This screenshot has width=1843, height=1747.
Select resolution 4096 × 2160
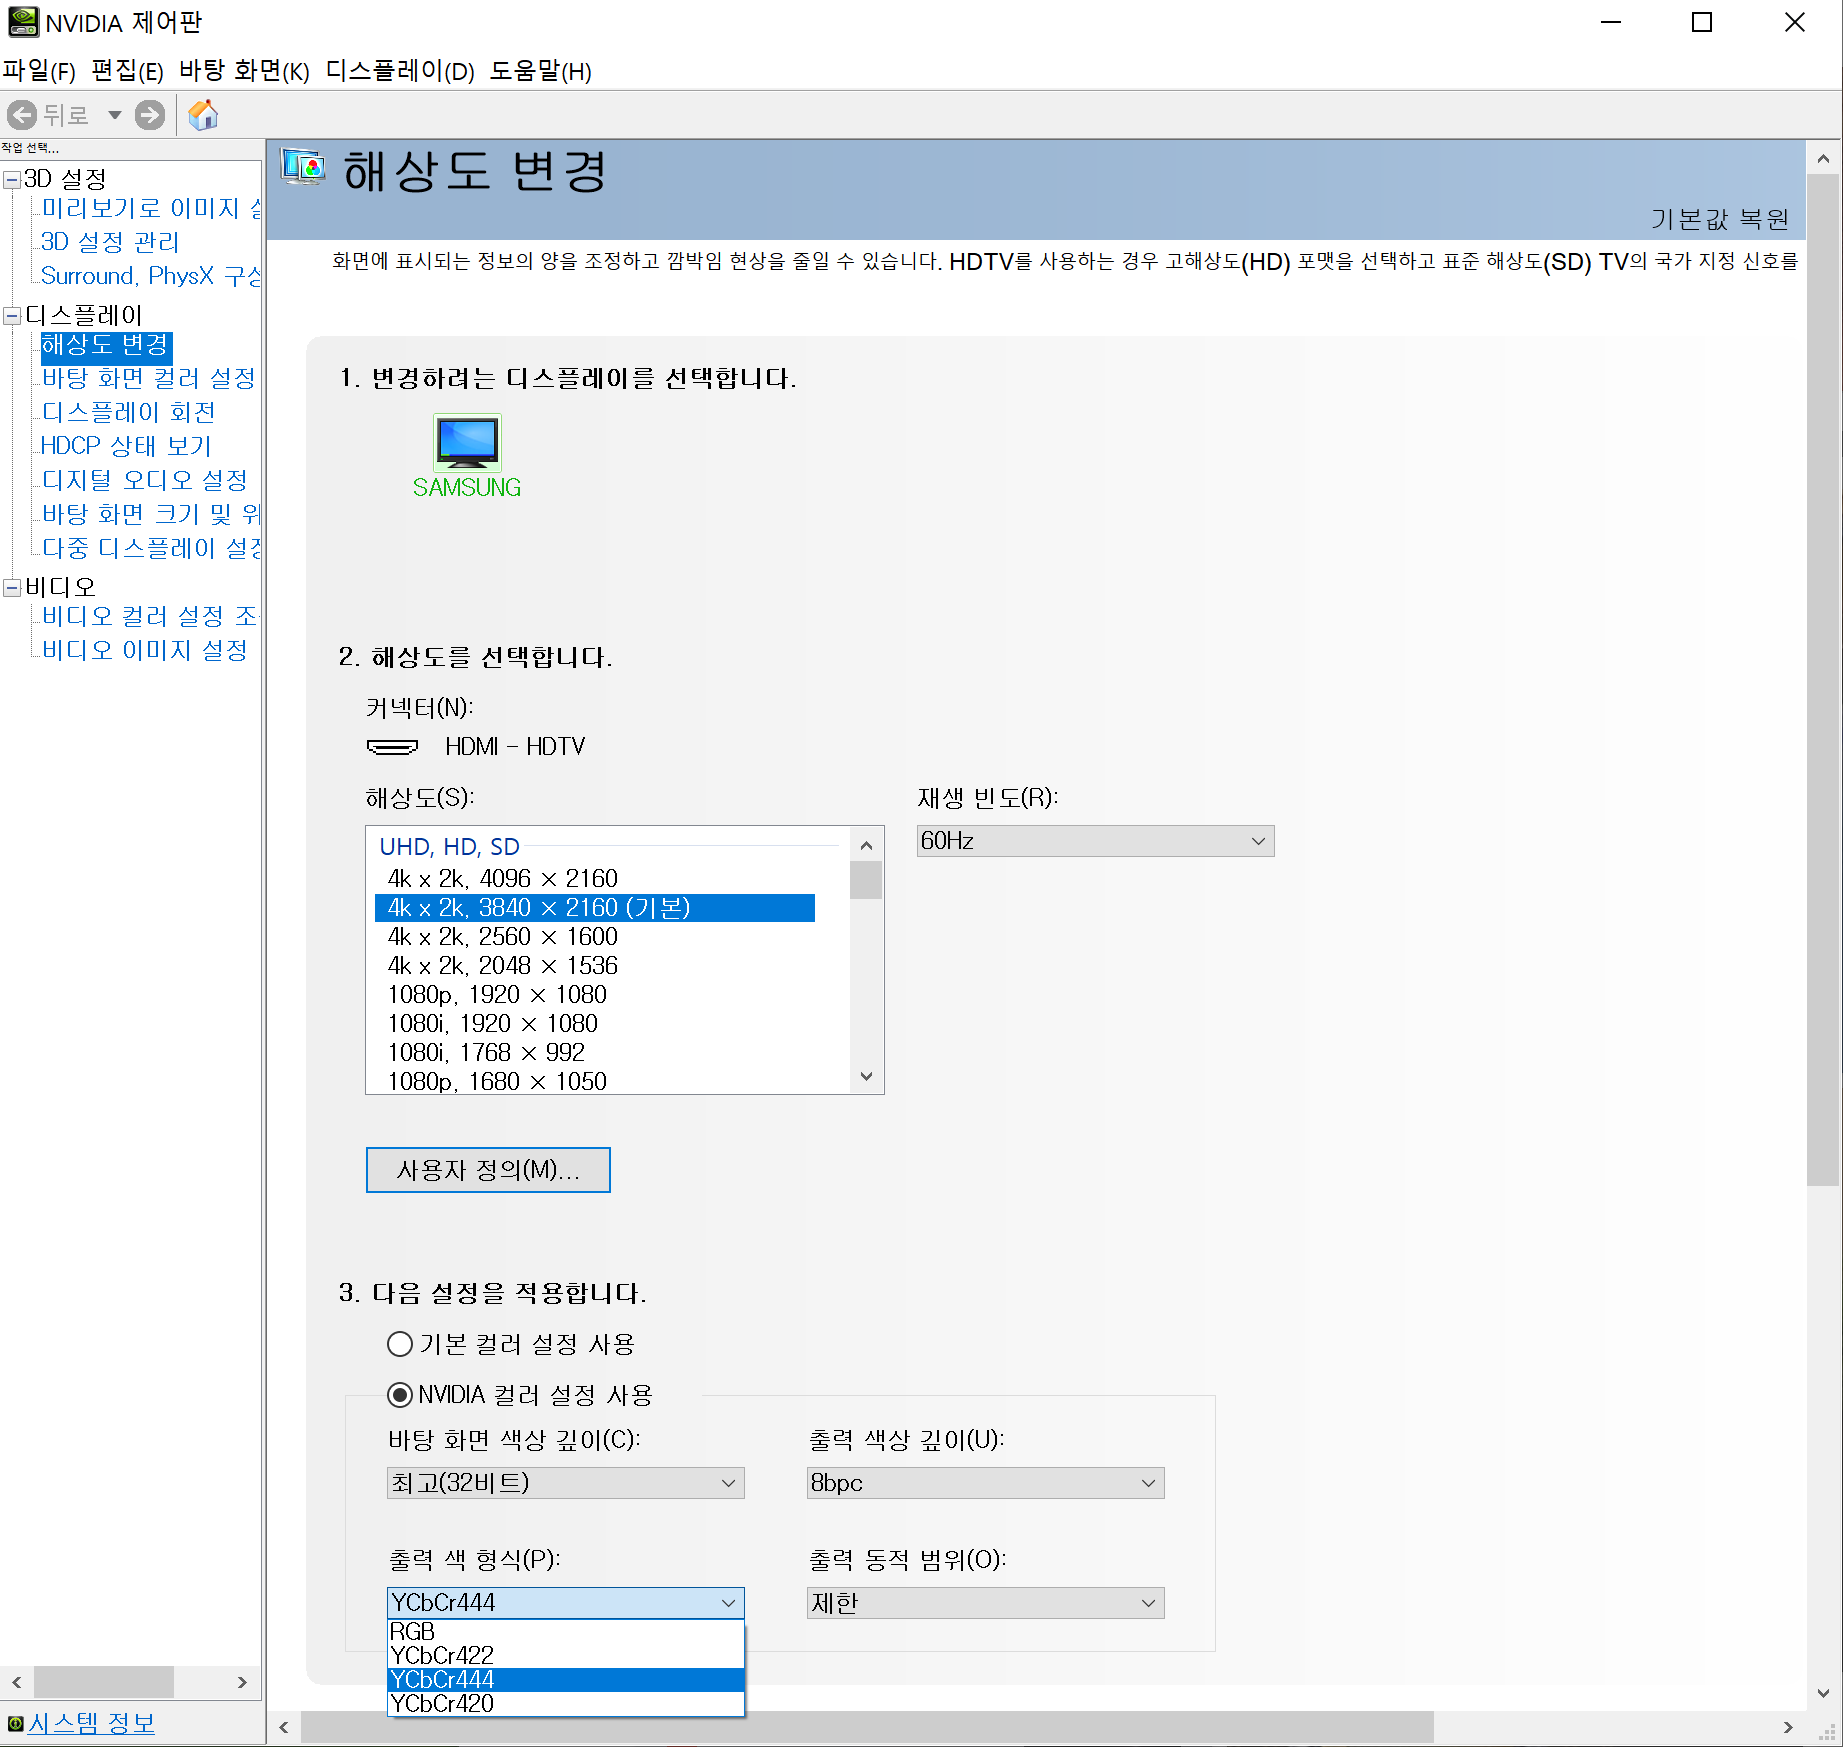point(595,879)
